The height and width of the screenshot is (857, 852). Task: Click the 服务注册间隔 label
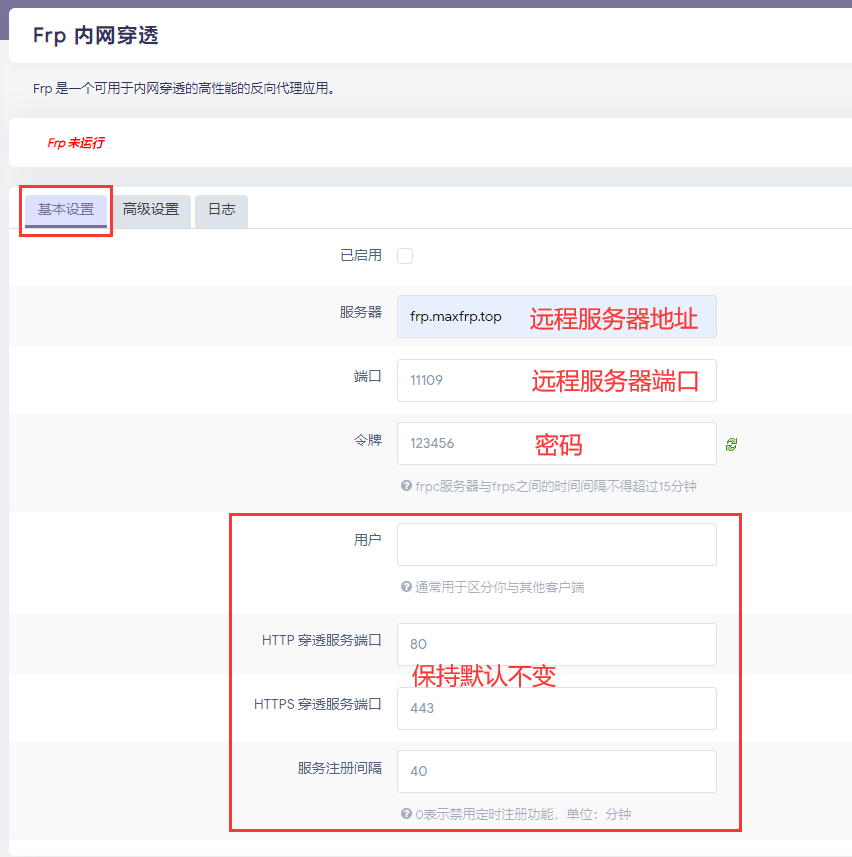pyautogui.click(x=339, y=768)
